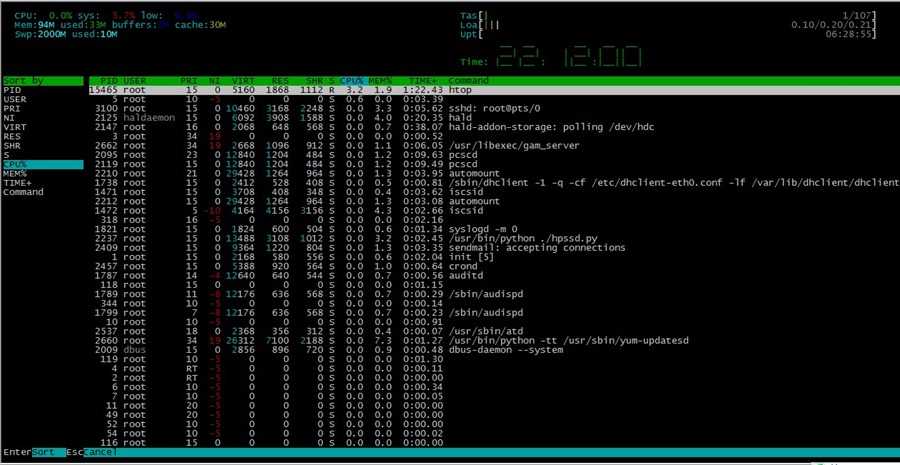The image size is (900, 465).
Task: Click the uptime value 06:28:55
Action: tap(848, 34)
